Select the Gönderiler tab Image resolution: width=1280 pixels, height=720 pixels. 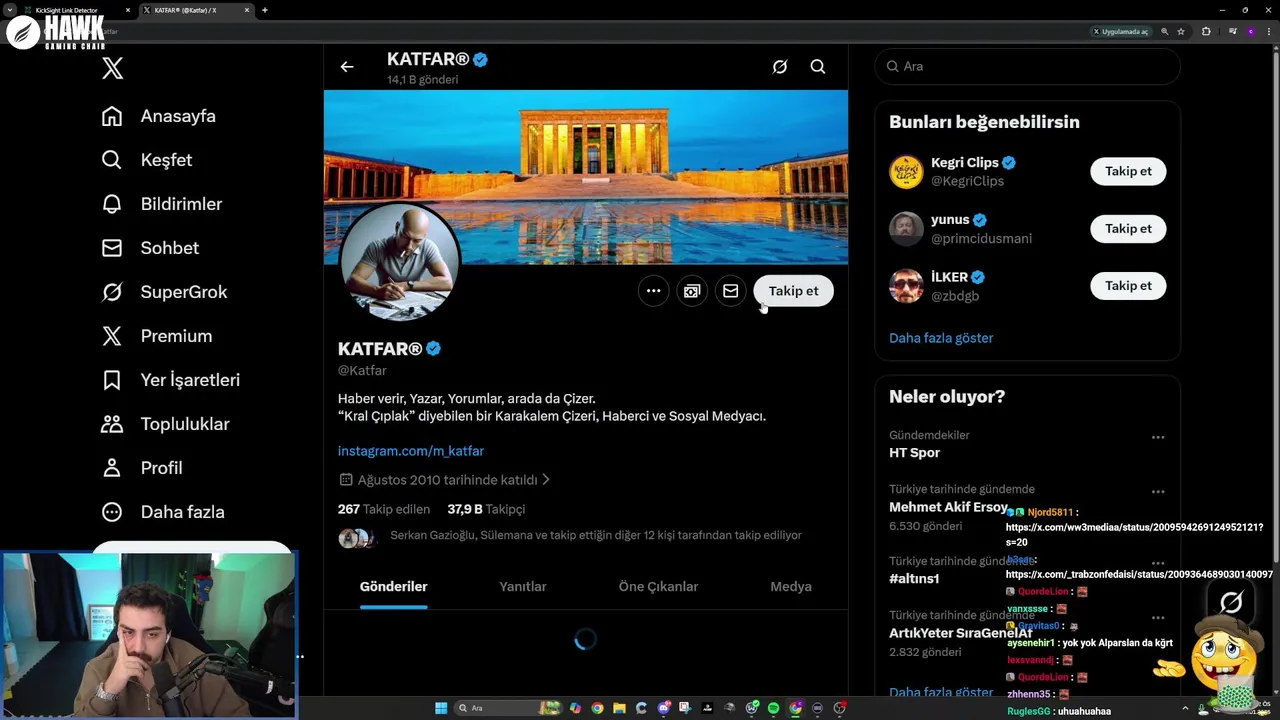click(393, 587)
